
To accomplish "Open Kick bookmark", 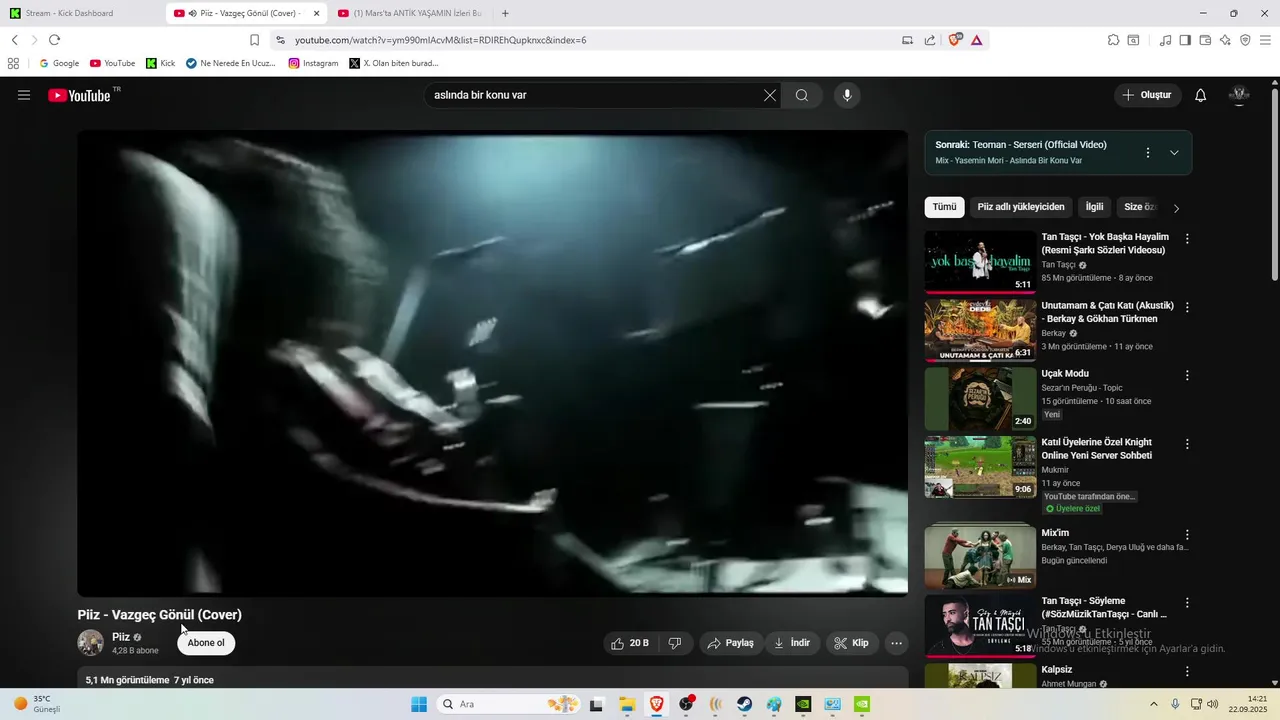I will click(x=160, y=63).
